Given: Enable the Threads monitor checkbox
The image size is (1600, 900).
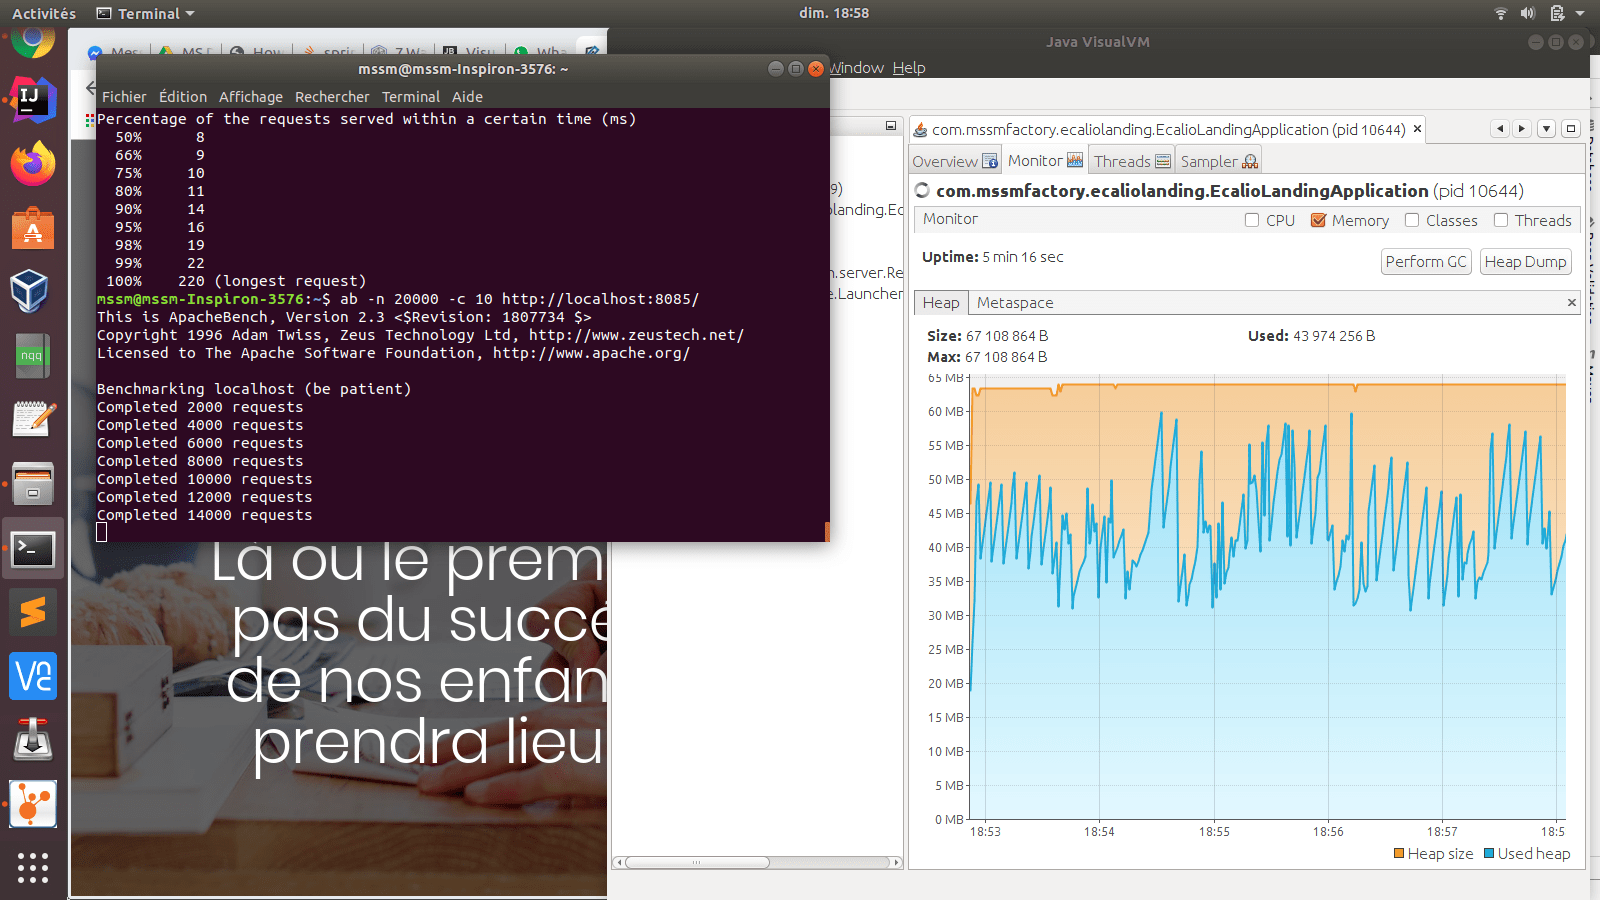Looking at the screenshot, I should click(1501, 220).
